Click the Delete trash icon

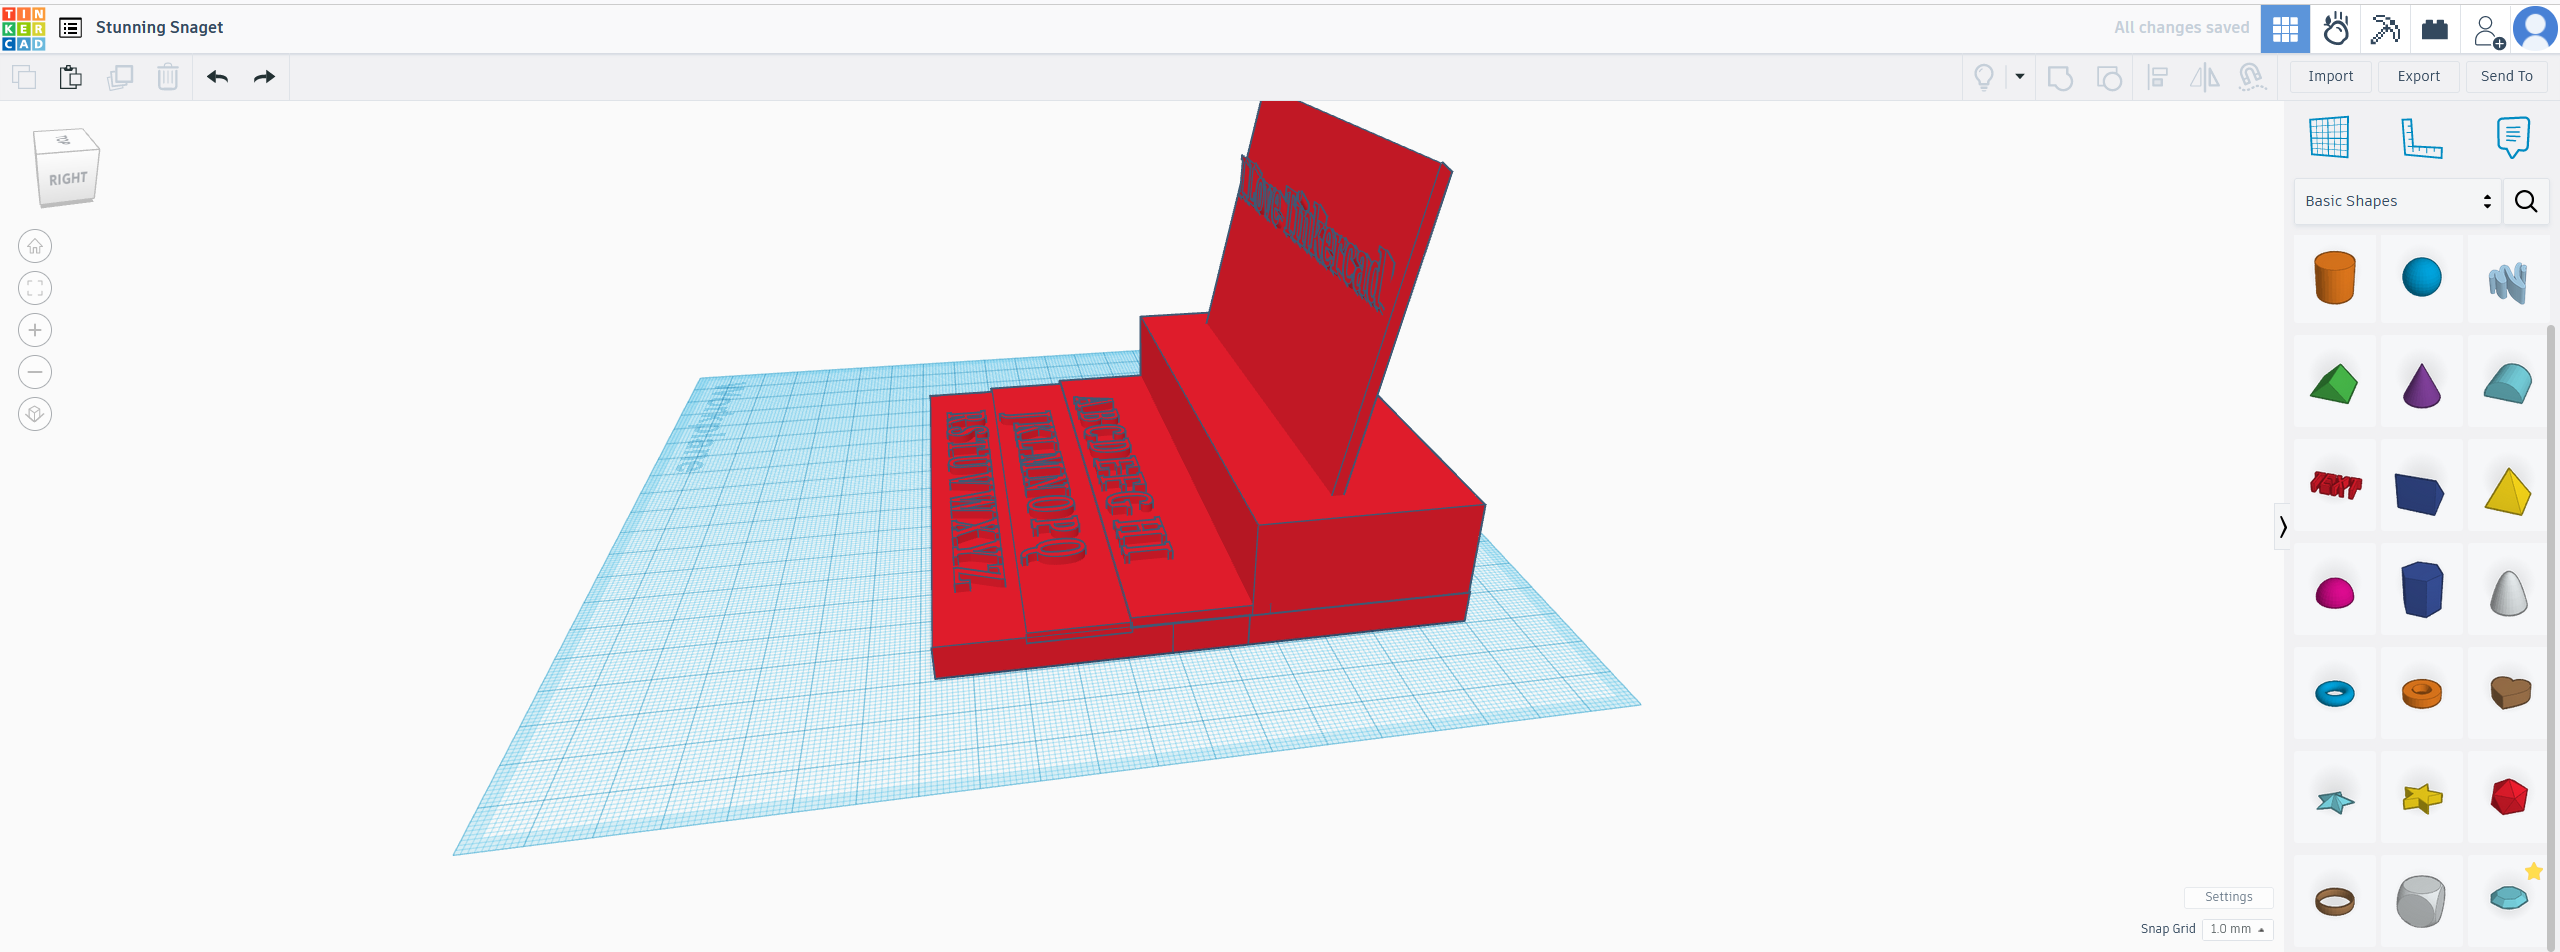tap(168, 77)
